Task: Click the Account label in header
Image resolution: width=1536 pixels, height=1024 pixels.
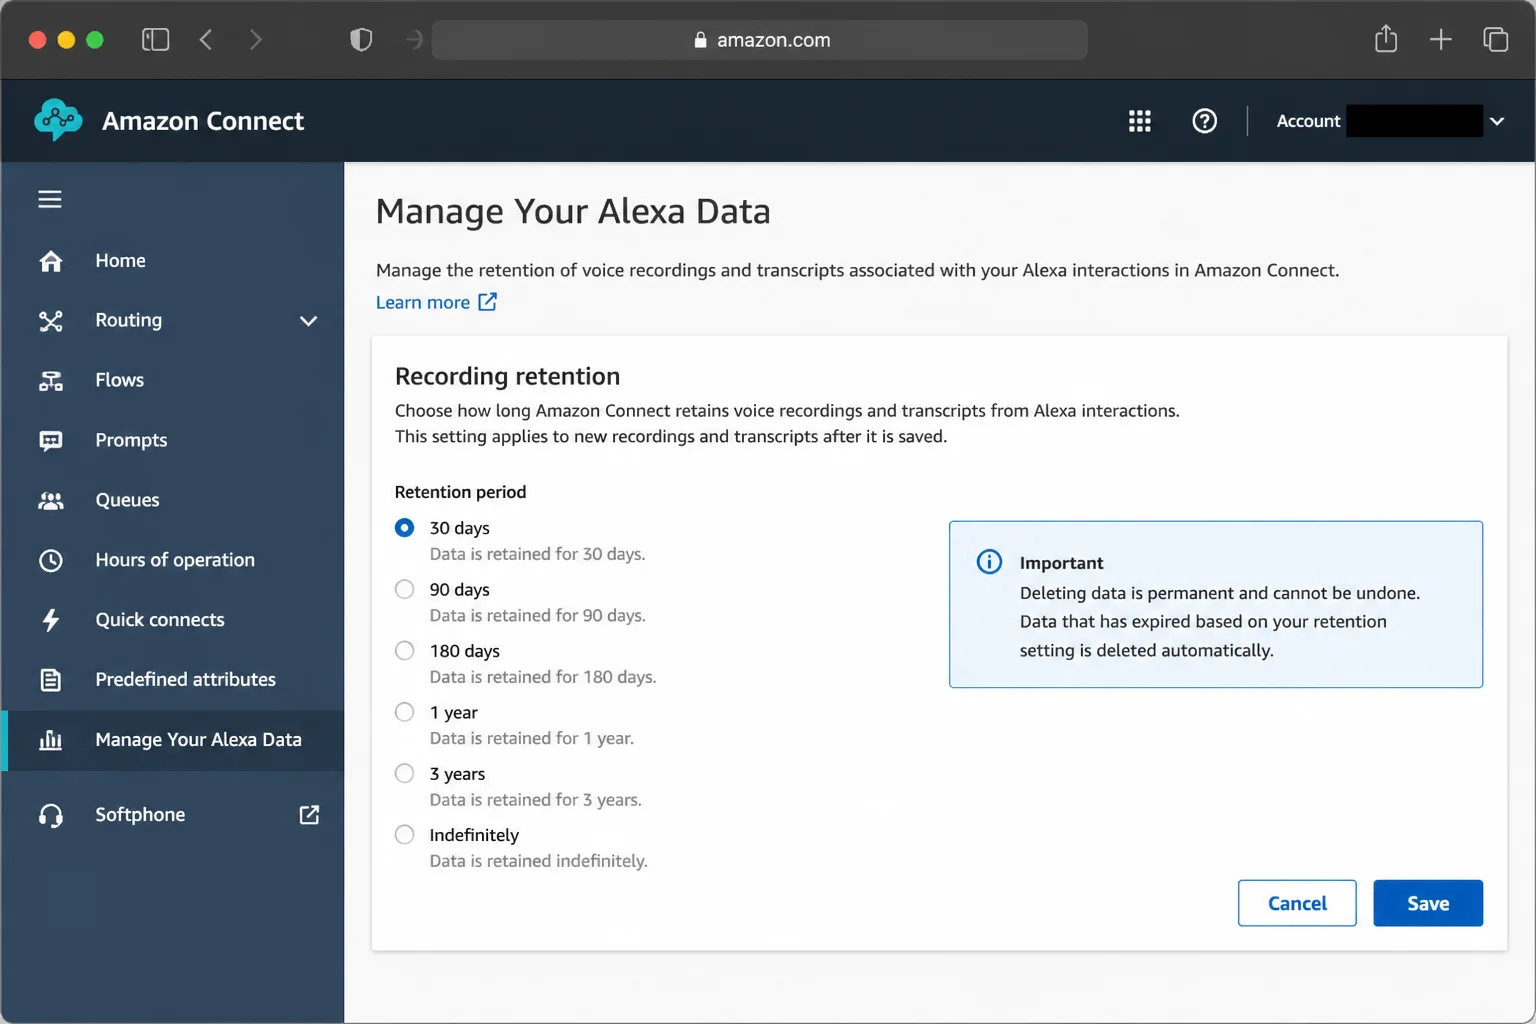Action: [1308, 121]
